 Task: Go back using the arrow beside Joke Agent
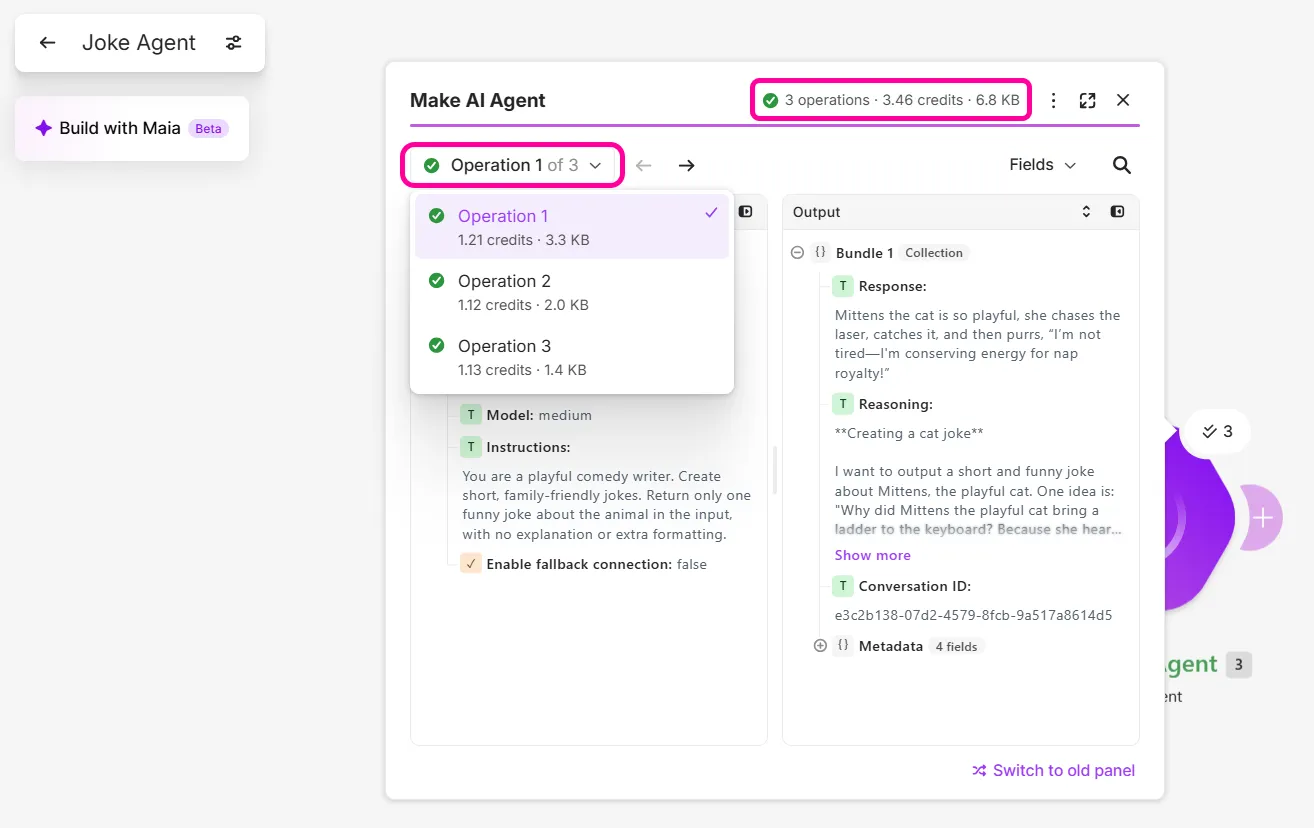pos(47,43)
